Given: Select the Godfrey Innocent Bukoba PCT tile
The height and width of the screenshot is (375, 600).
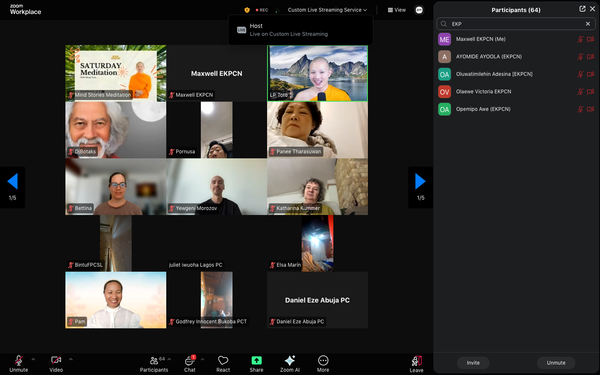Looking at the screenshot, I should (x=217, y=300).
